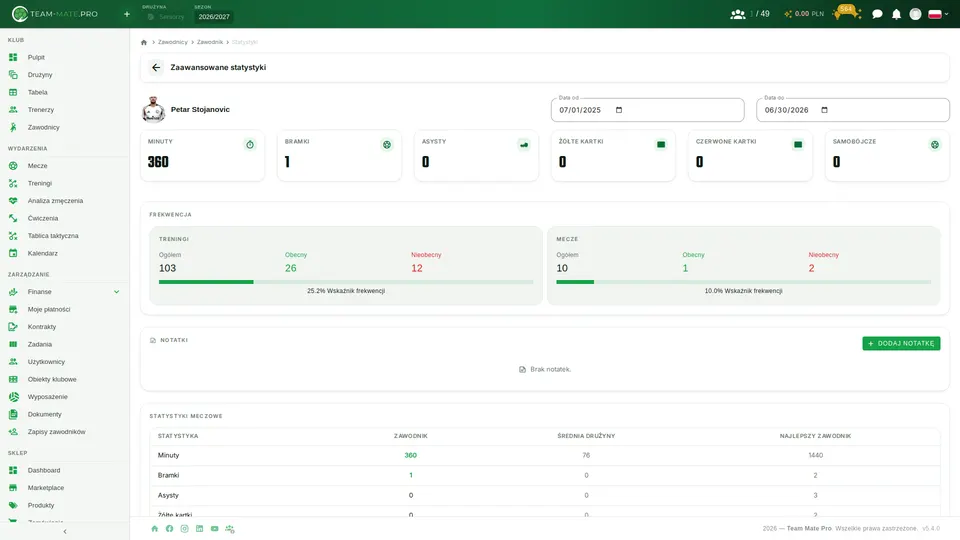Open the LinkedIn icon in footer
Image resolution: width=960 pixels, height=540 pixels.
click(x=200, y=528)
